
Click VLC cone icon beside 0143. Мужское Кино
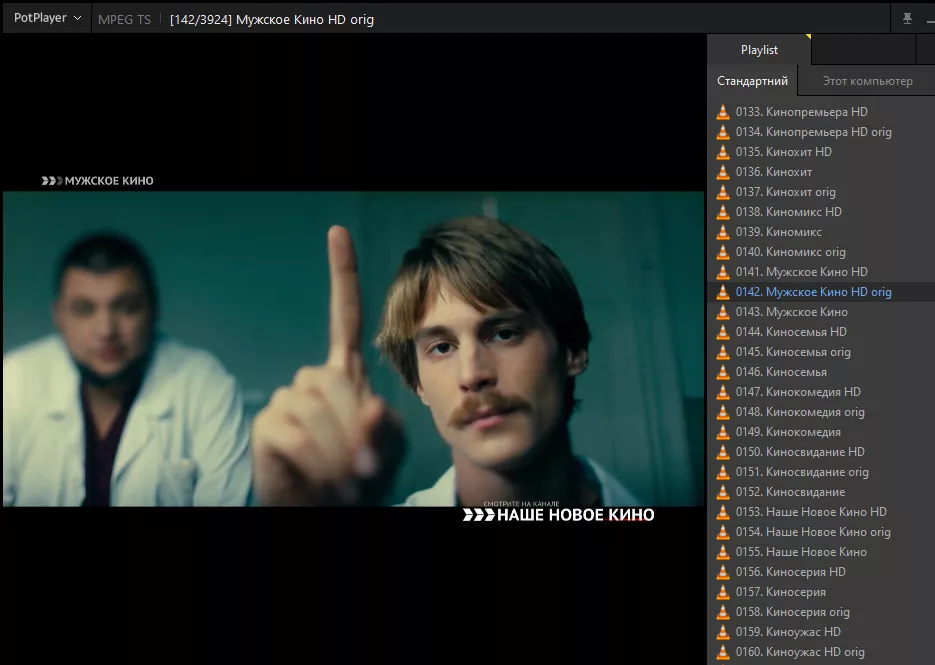point(723,312)
